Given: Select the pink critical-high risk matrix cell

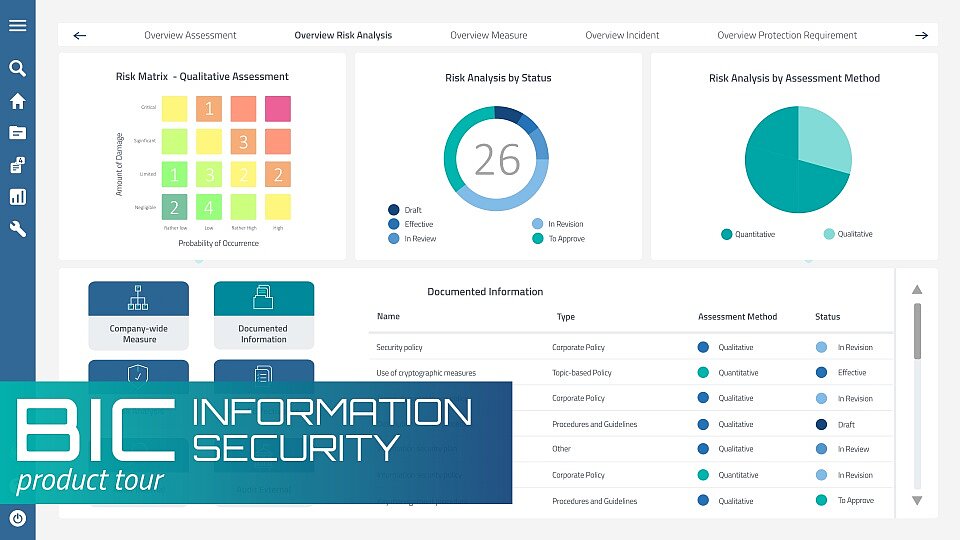Looking at the screenshot, I should [x=277, y=109].
